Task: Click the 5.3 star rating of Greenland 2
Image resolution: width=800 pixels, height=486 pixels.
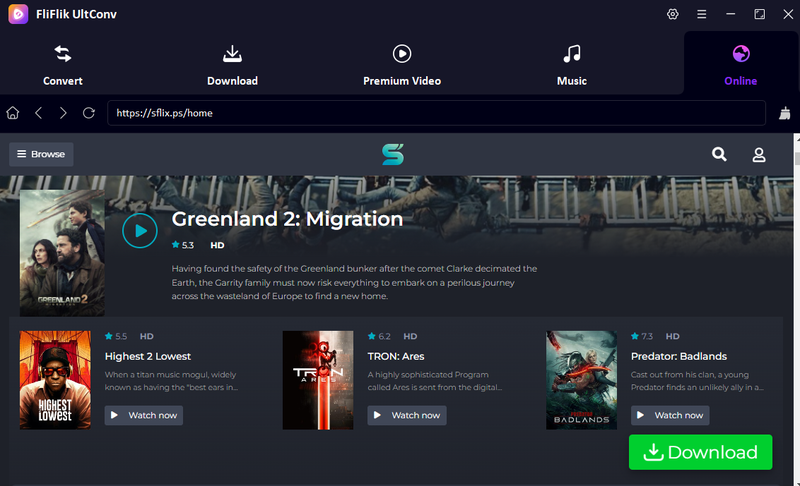Action: point(183,245)
